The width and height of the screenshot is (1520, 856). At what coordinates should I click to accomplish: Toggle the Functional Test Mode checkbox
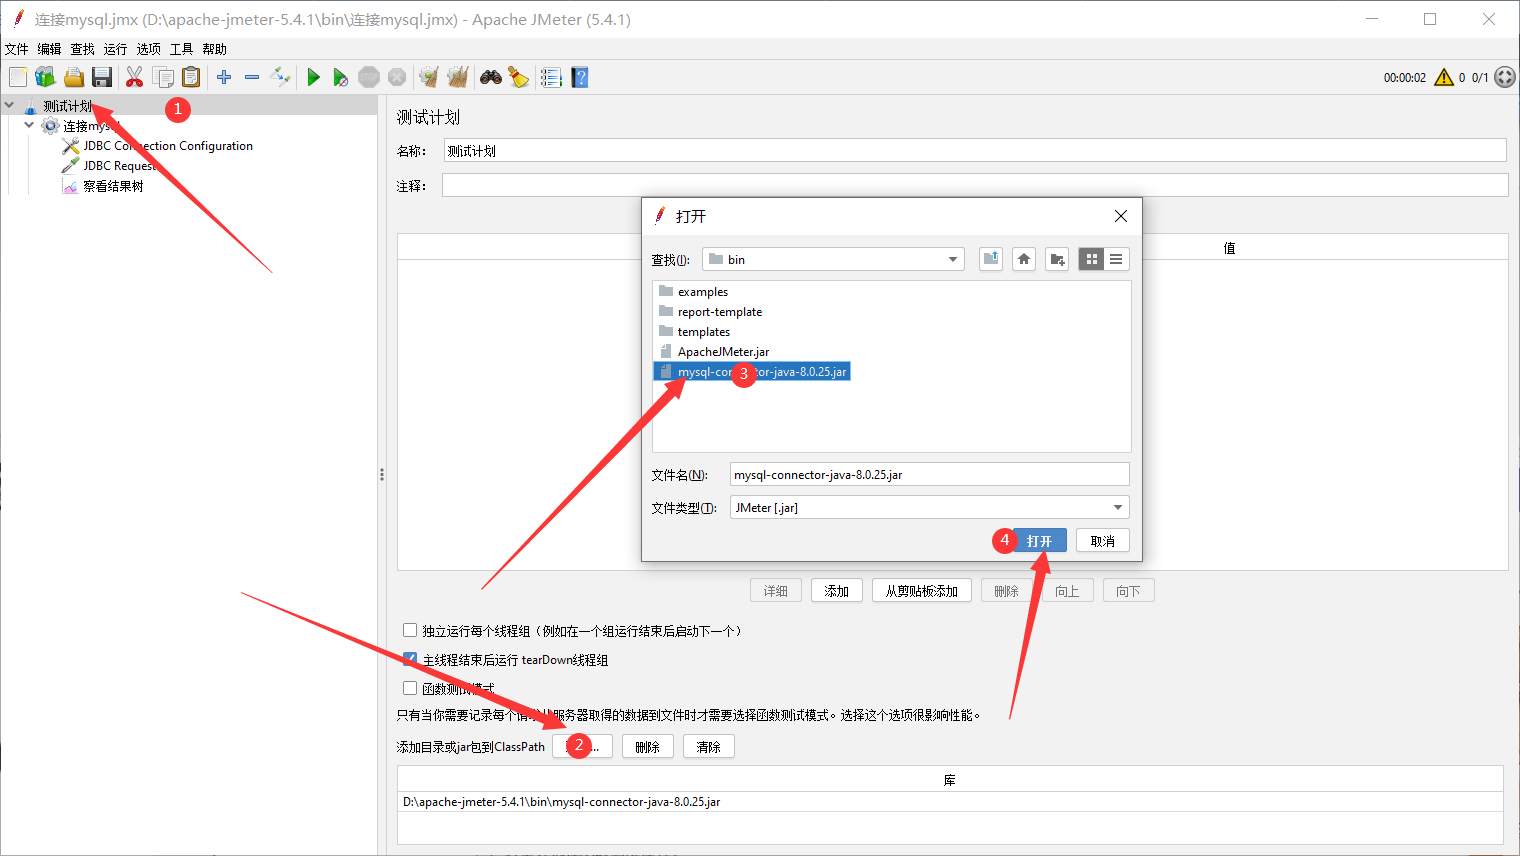(x=410, y=688)
